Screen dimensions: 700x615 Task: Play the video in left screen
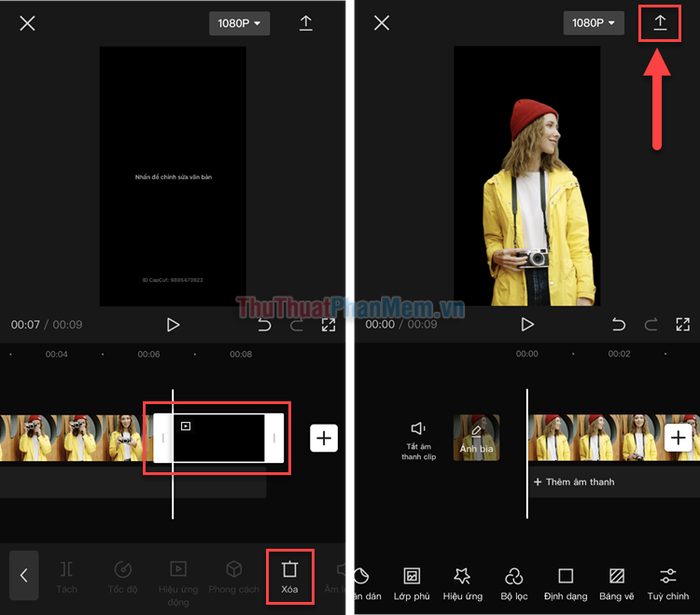coord(173,324)
